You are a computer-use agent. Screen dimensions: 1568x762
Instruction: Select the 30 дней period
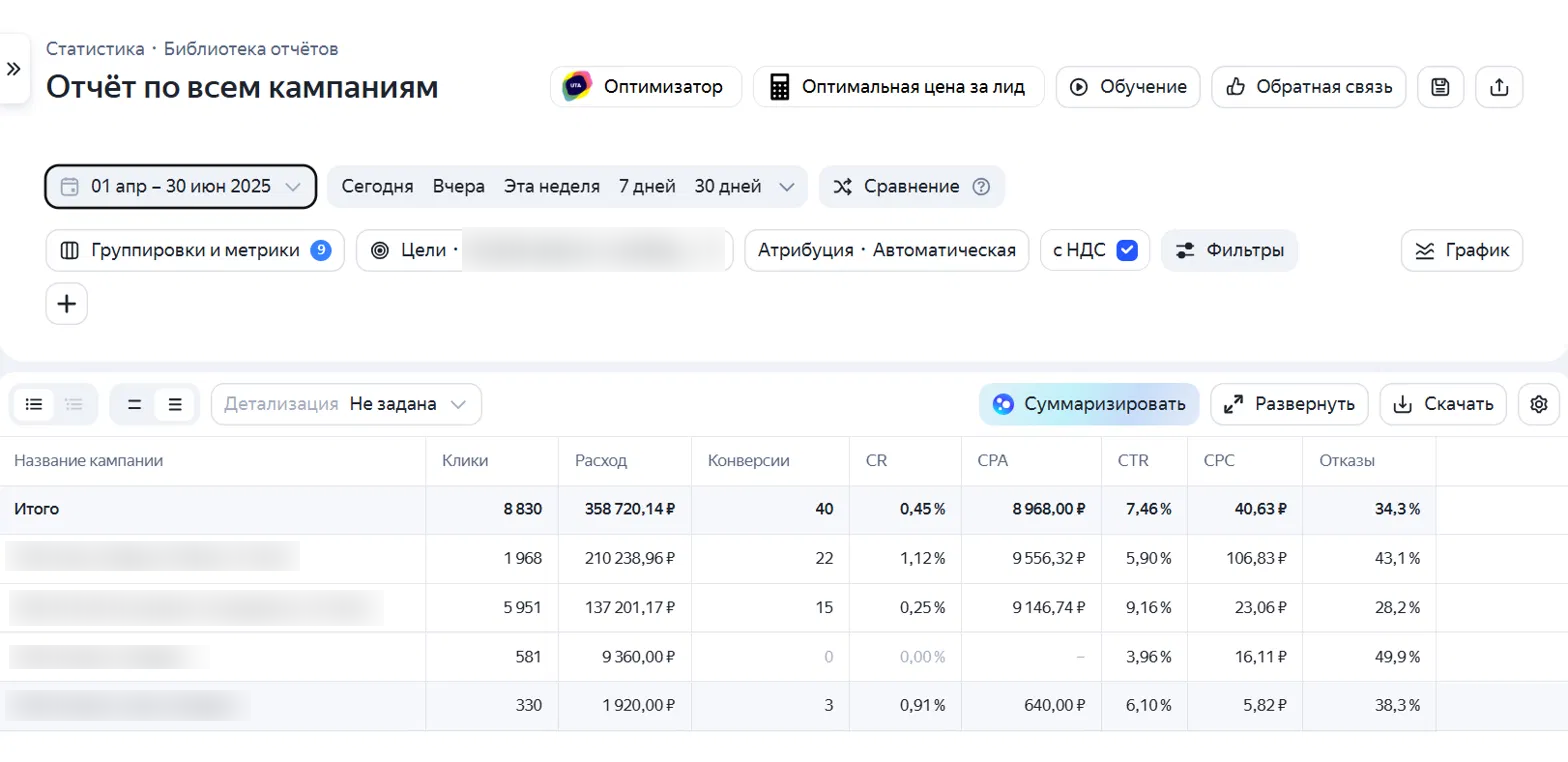point(728,186)
